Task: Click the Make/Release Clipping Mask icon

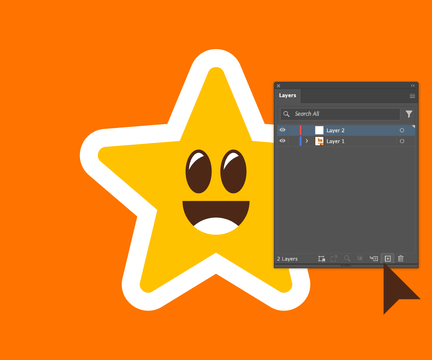Action: coord(360,259)
